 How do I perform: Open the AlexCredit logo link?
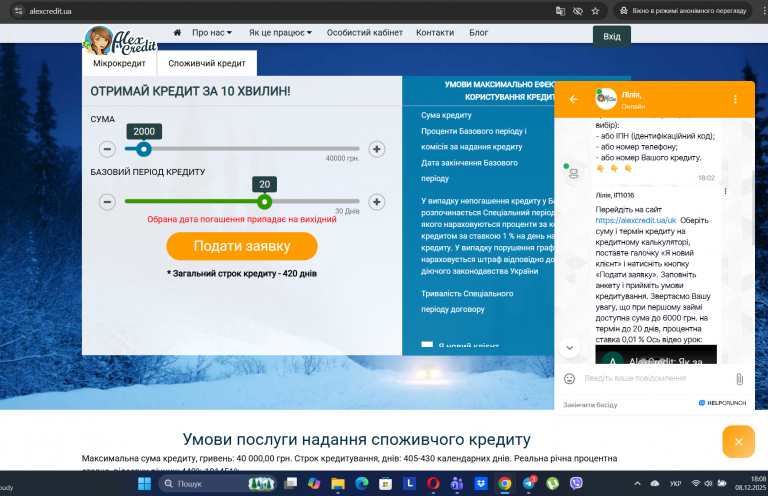[120, 41]
